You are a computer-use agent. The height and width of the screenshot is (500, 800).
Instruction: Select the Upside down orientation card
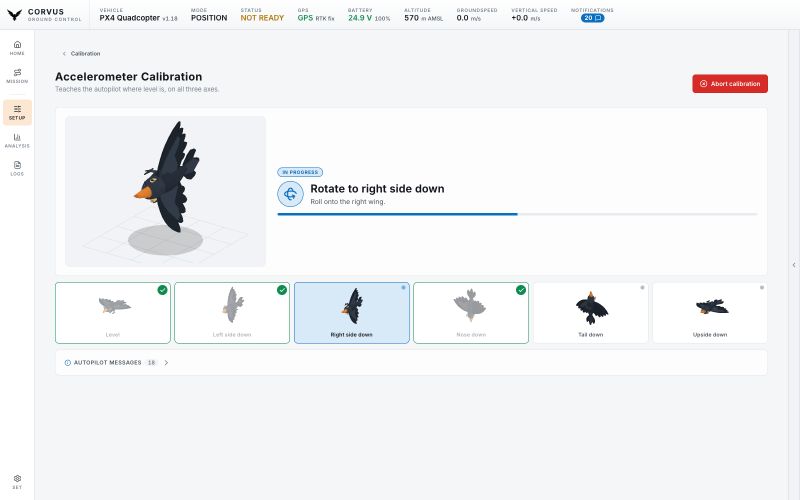pyautogui.click(x=710, y=313)
